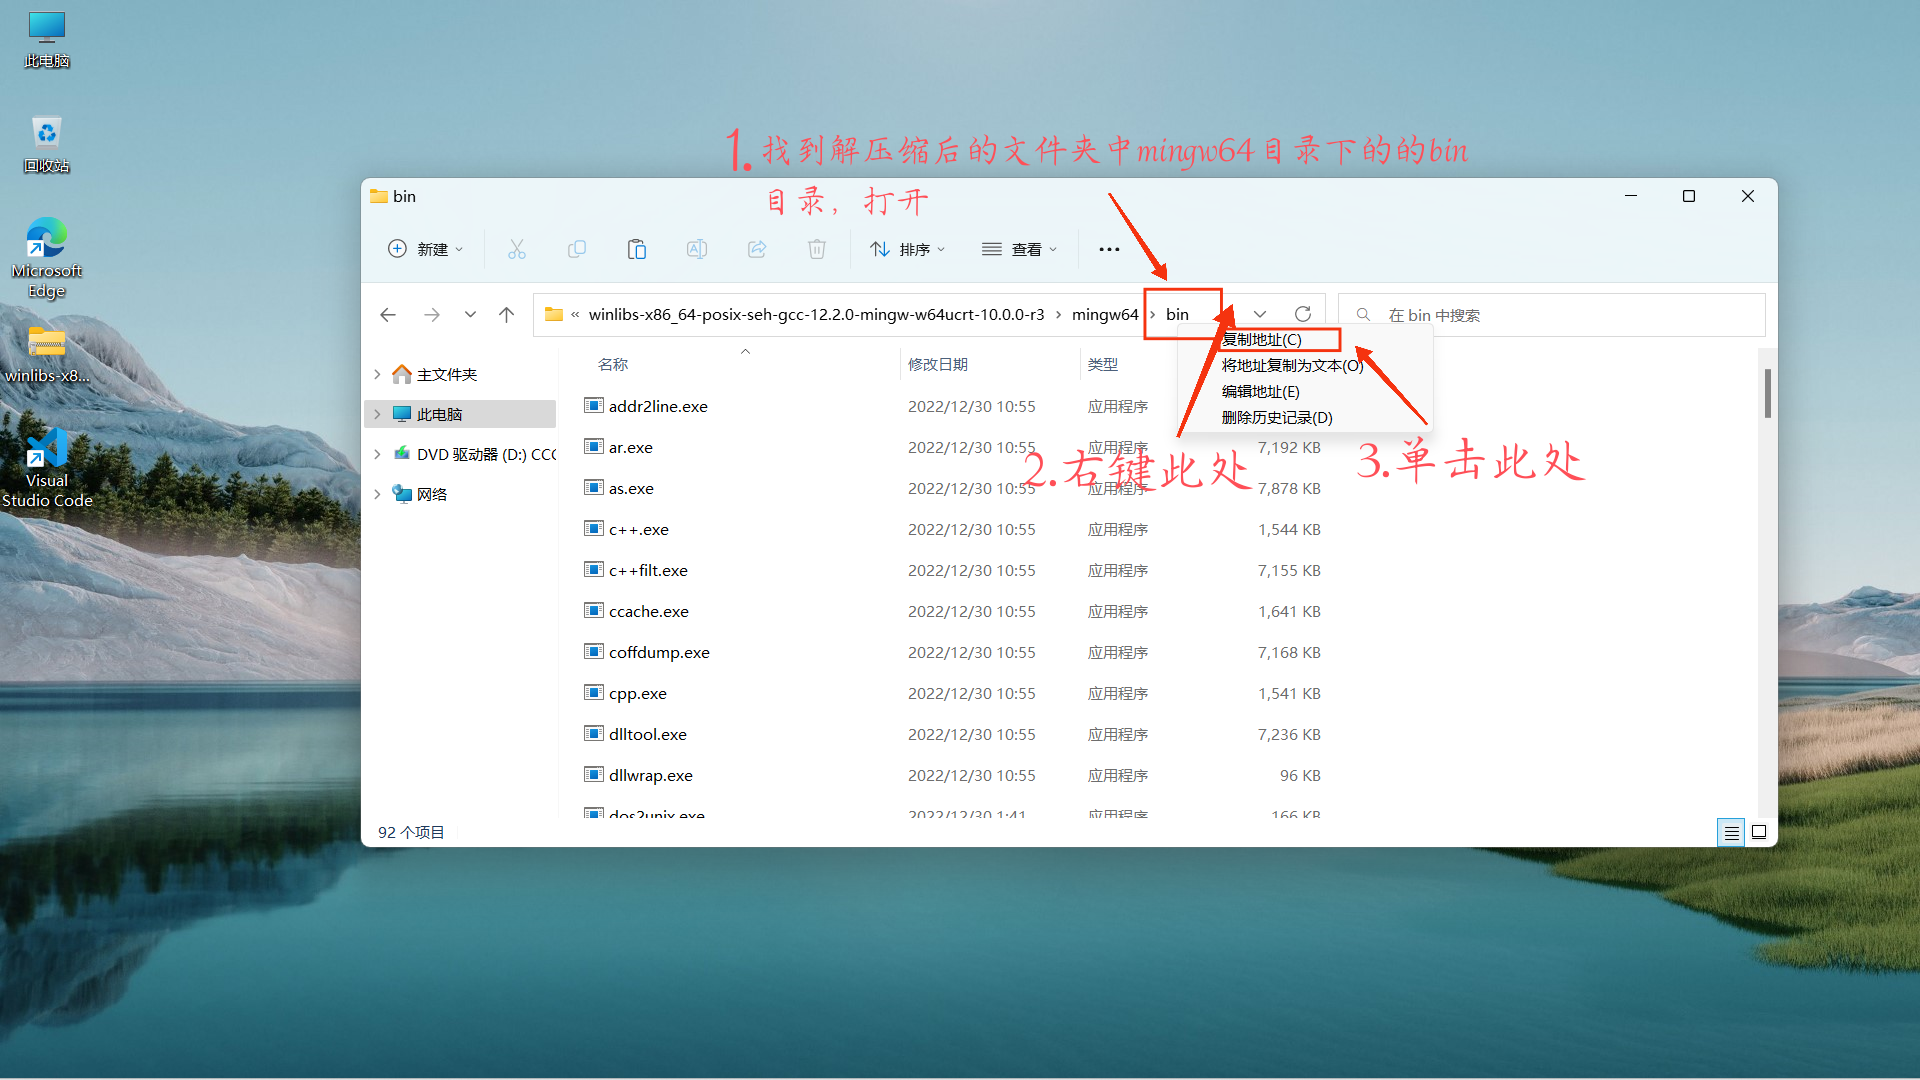Click the Refresh icon next to address bar
Viewport: 1920px width, 1080px height.
click(1303, 313)
